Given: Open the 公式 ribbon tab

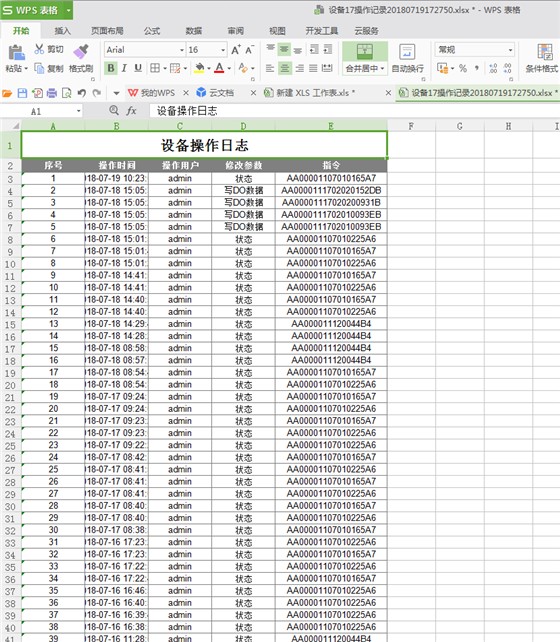Looking at the screenshot, I should [x=152, y=31].
